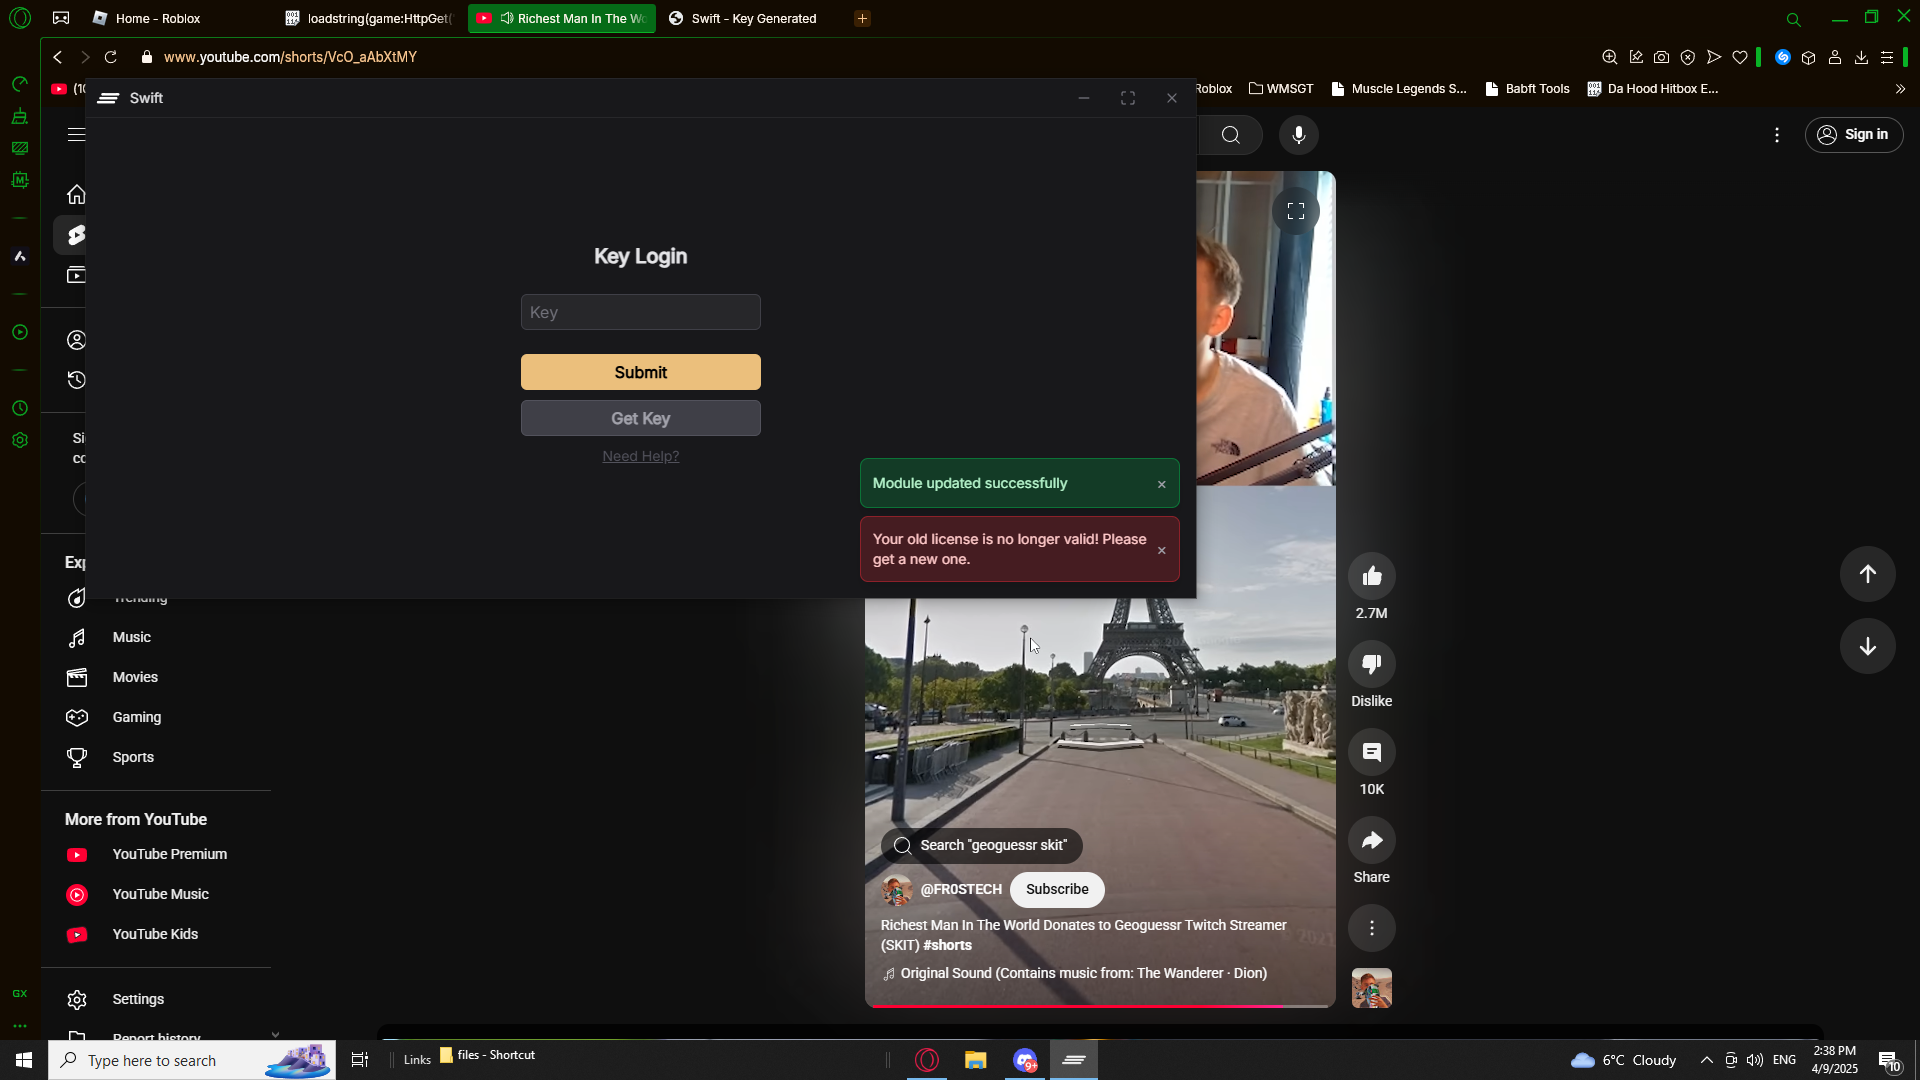Subscribe to @FR0STECH channel
The height and width of the screenshot is (1080, 1920).
1057,889
